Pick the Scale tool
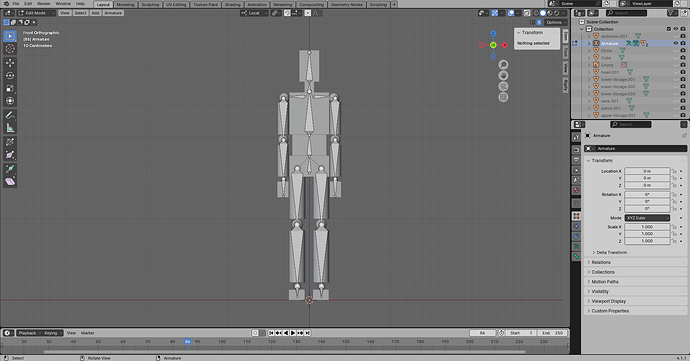This screenshot has height=361, width=690. [x=10, y=88]
